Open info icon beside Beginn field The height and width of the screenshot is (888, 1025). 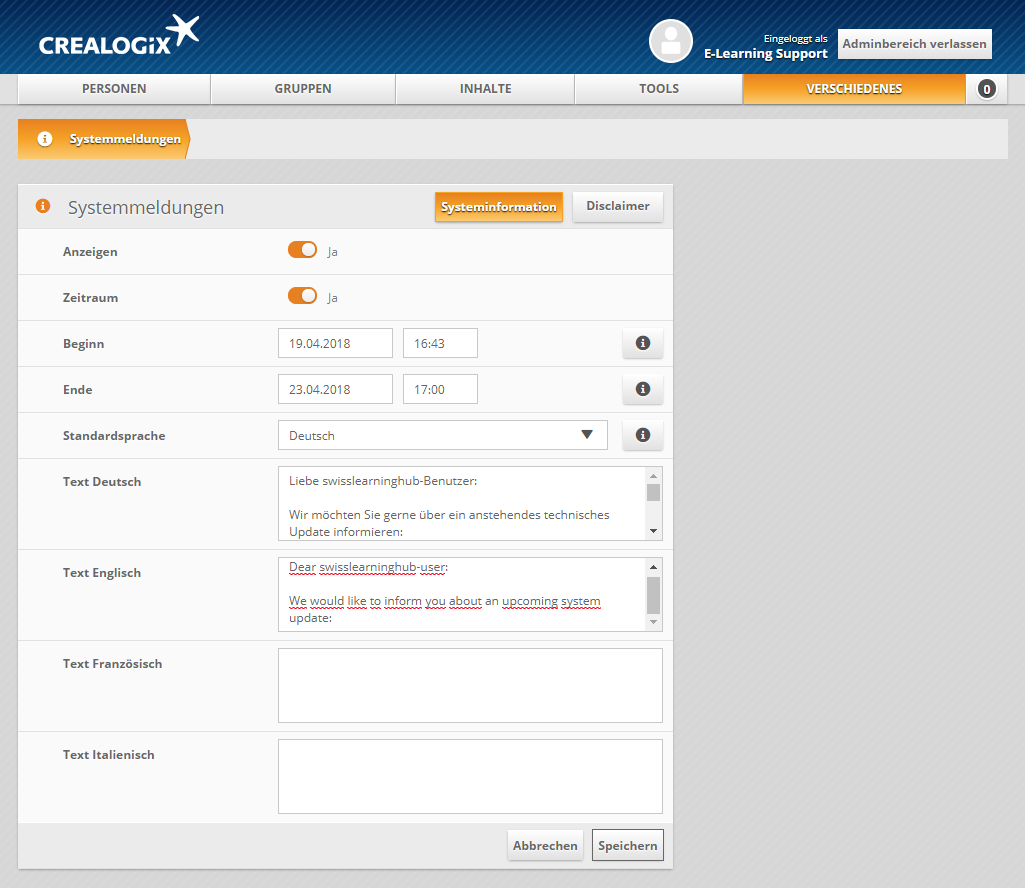tap(642, 343)
